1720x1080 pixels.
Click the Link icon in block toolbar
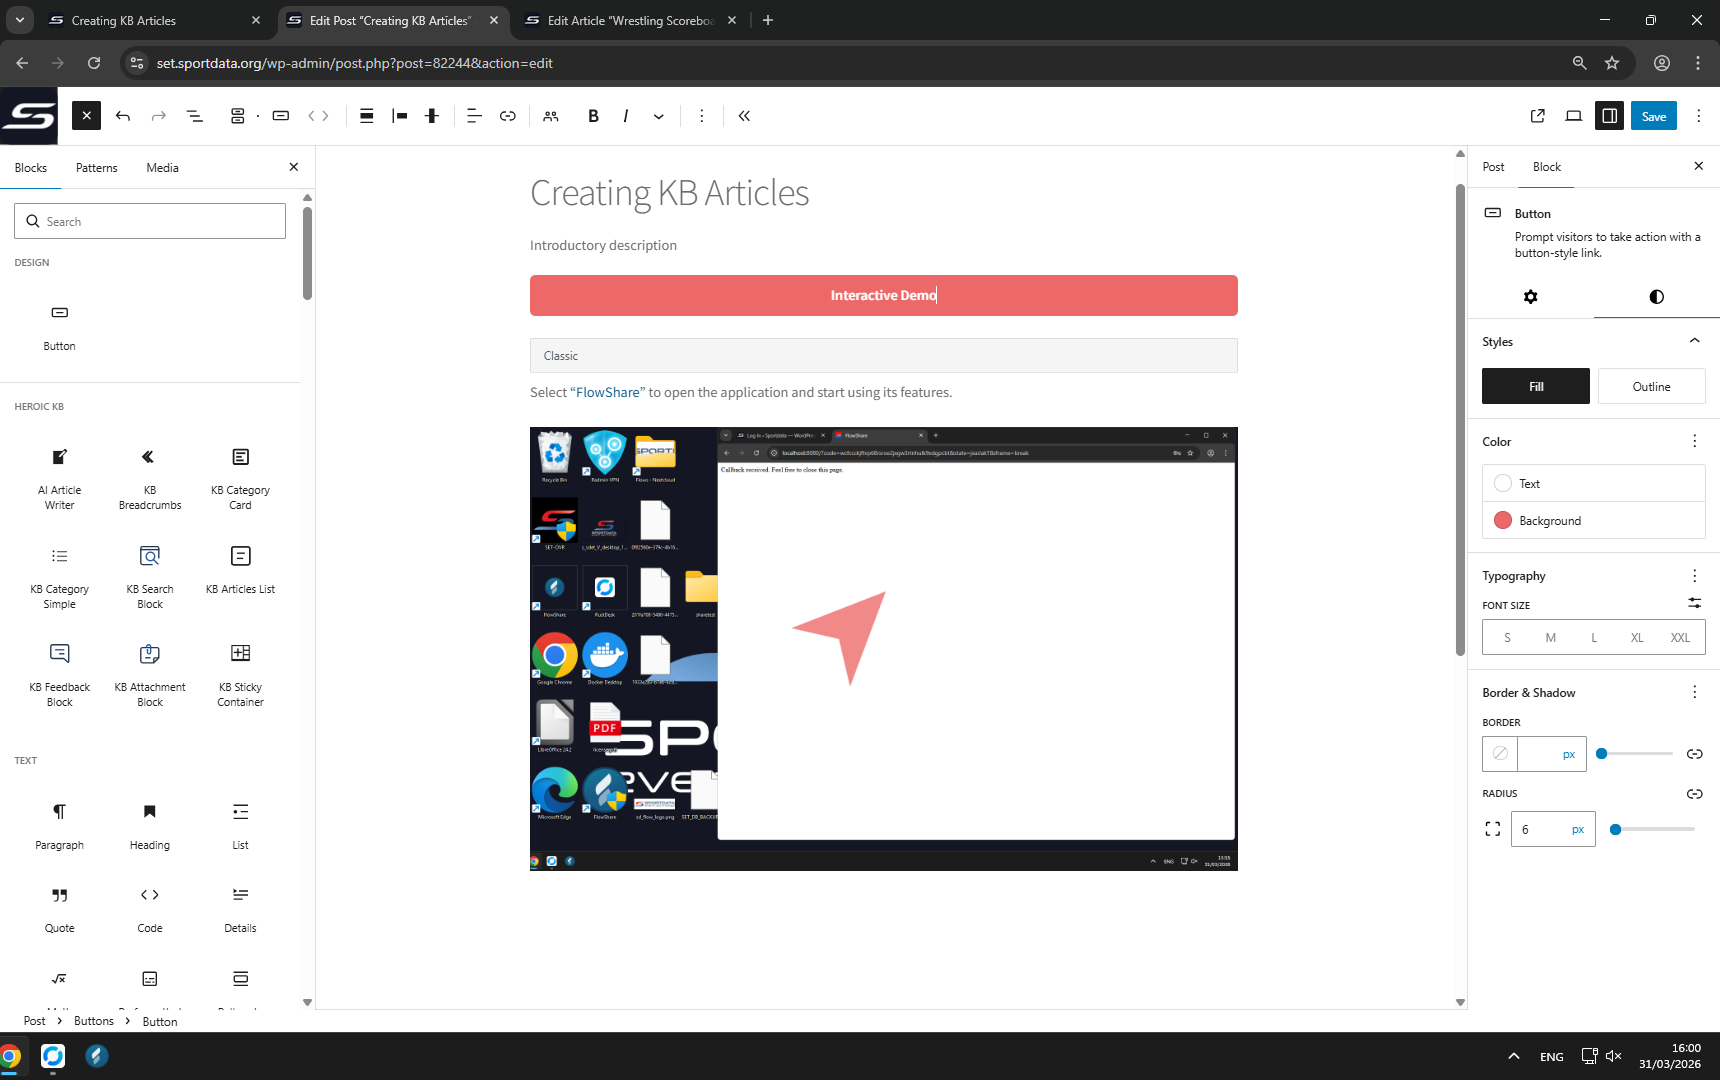coord(508,116)
